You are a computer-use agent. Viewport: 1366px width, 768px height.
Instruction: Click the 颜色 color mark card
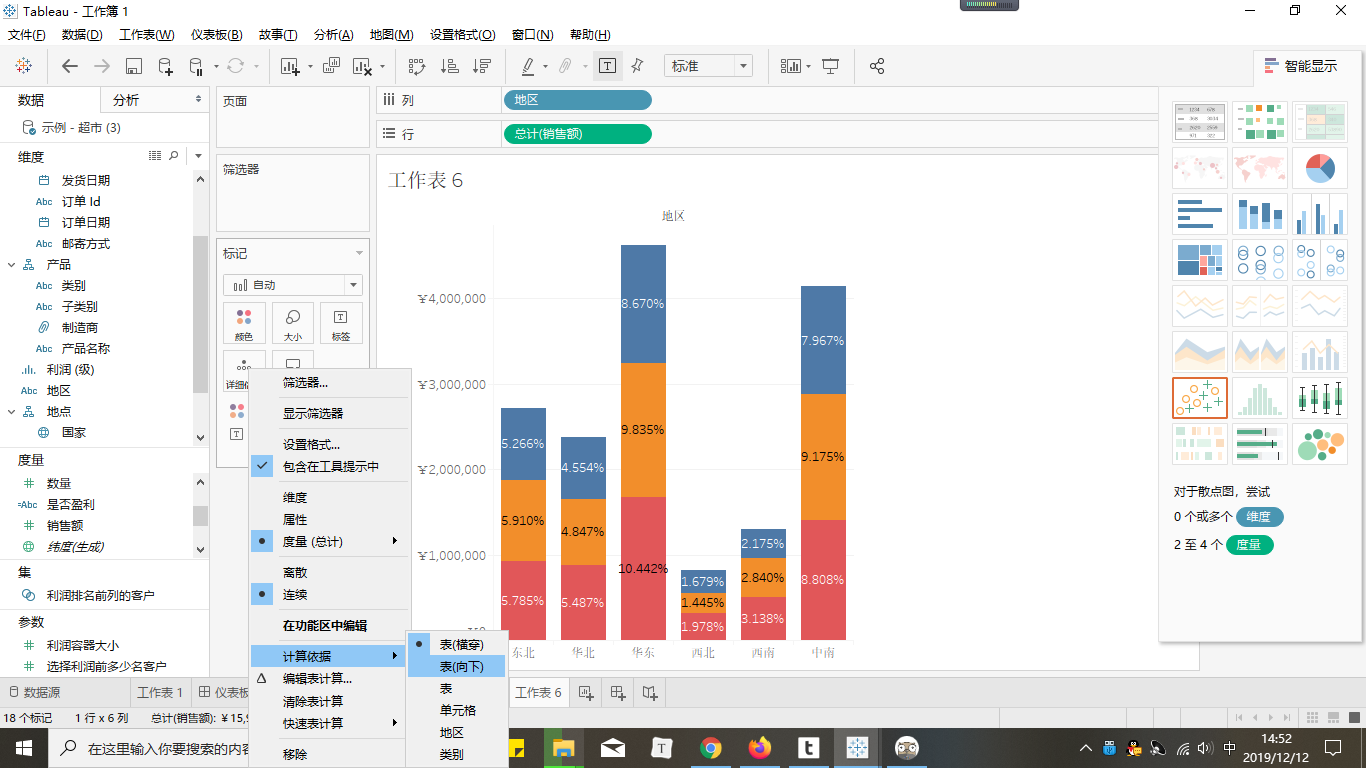tap(244, 324)
